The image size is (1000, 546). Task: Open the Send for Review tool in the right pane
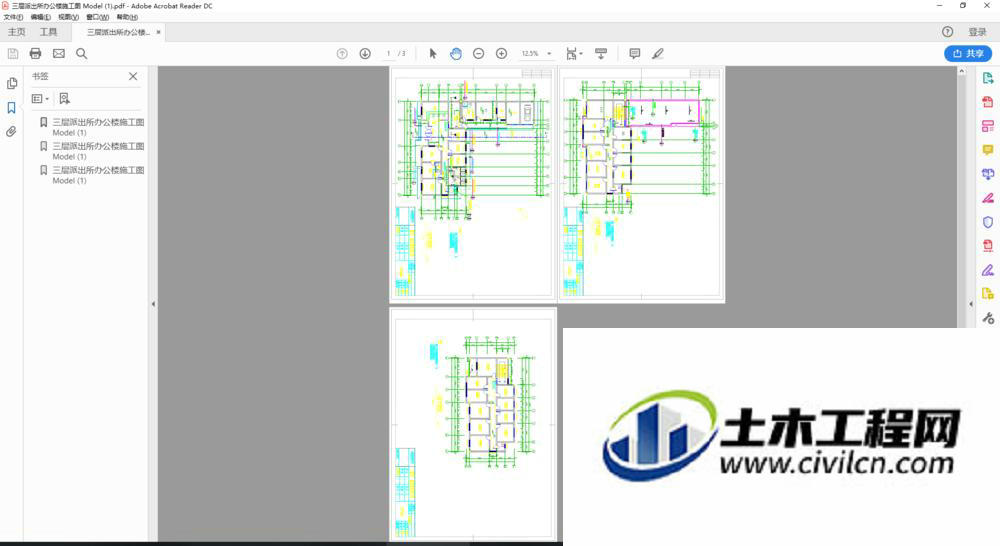click(988, 174)
